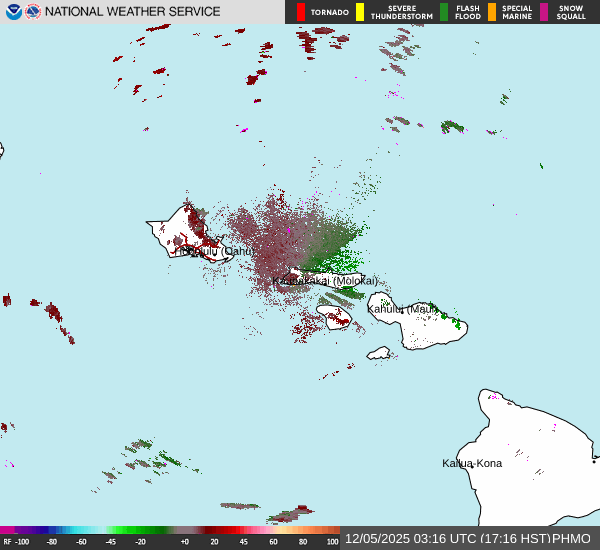
Task: Click the Special Marine legend text
Action: (517, 12)
